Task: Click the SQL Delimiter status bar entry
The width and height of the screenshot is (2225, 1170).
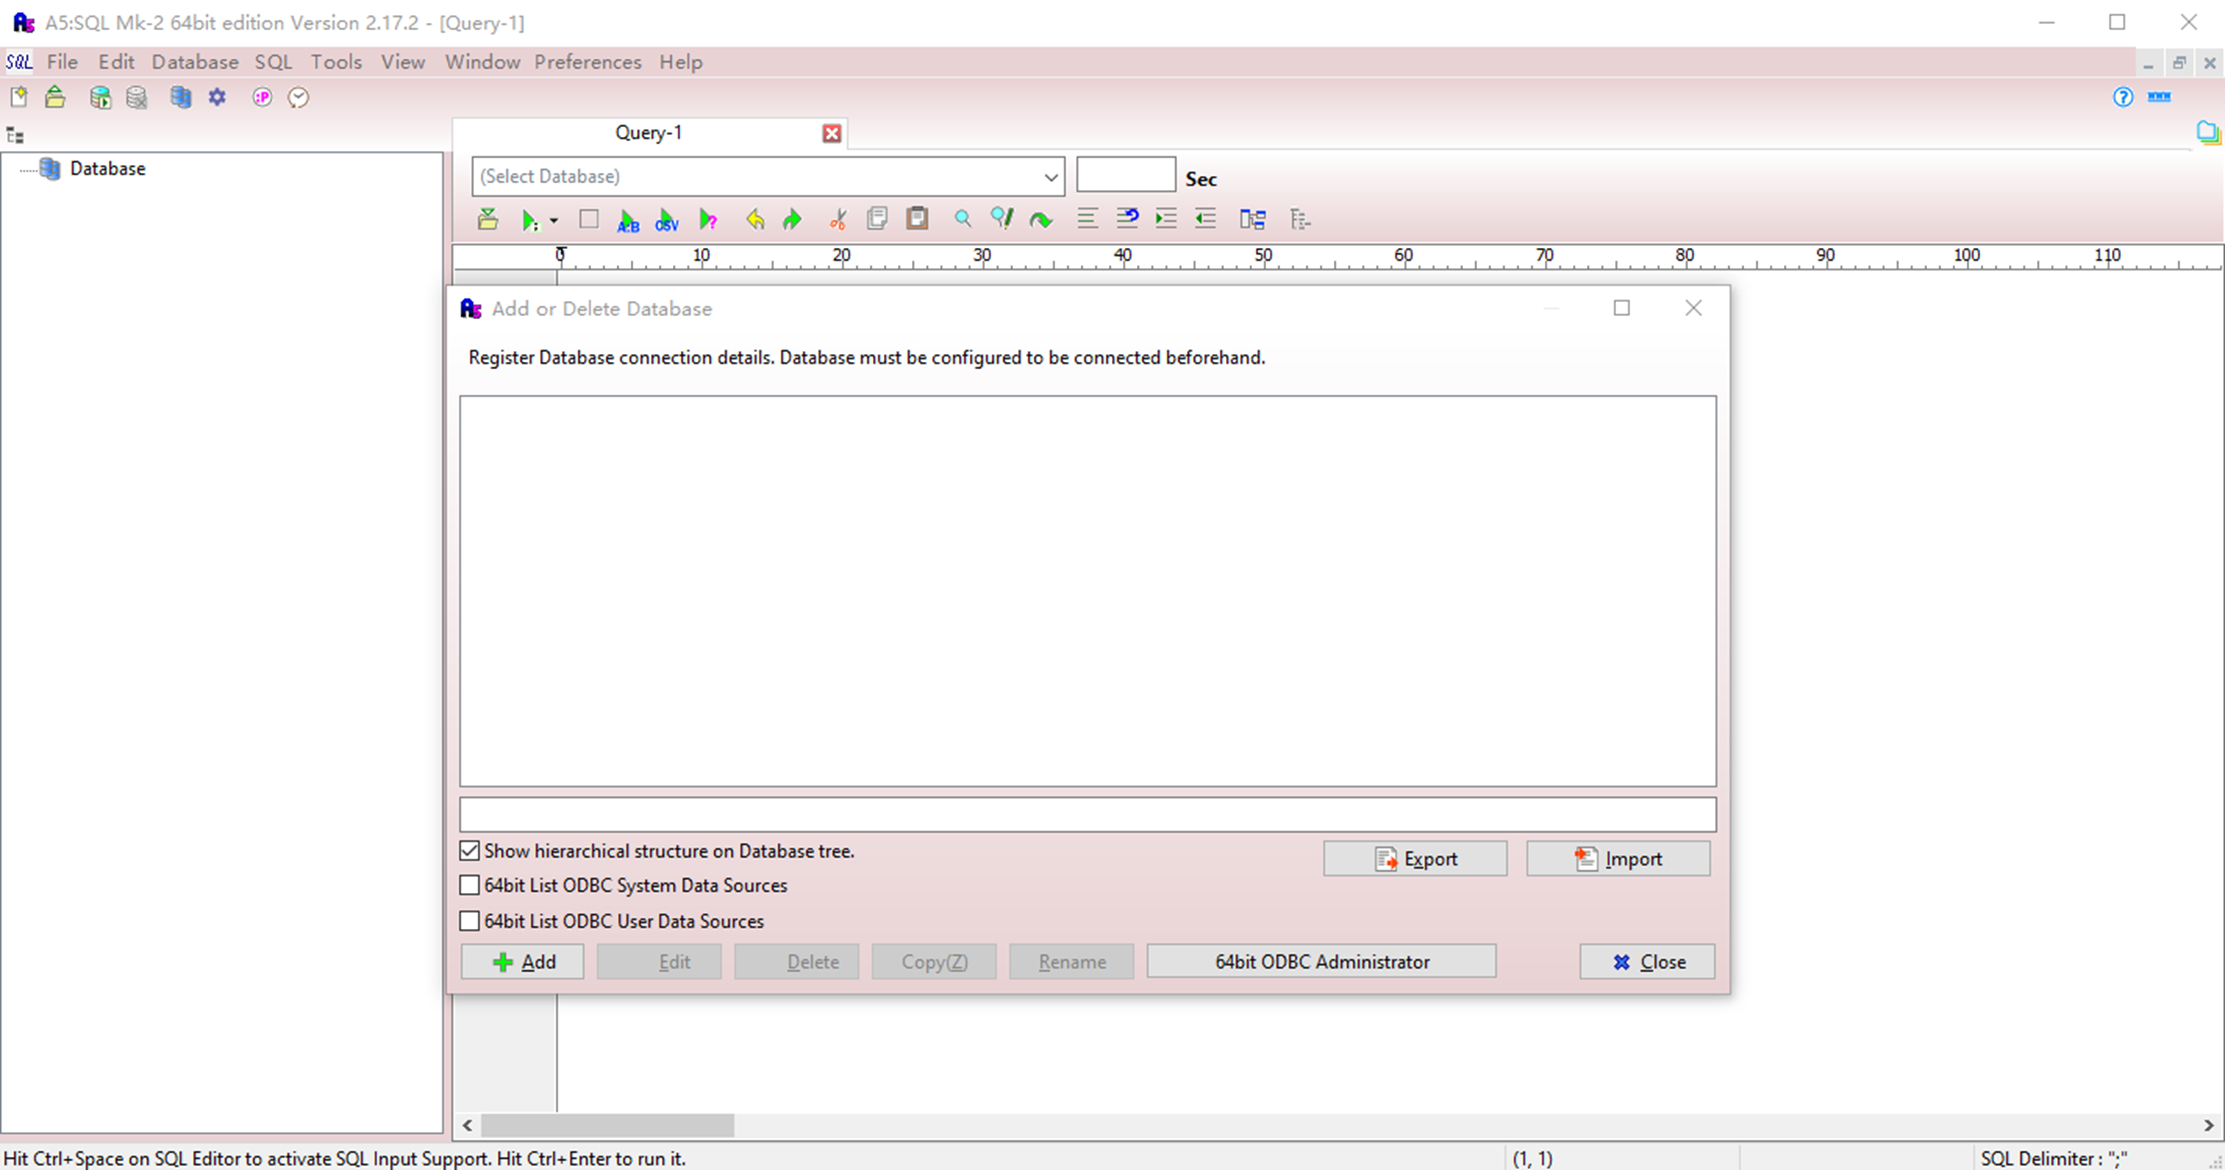Action: pyautogui.click(x=2053, y=1159)
